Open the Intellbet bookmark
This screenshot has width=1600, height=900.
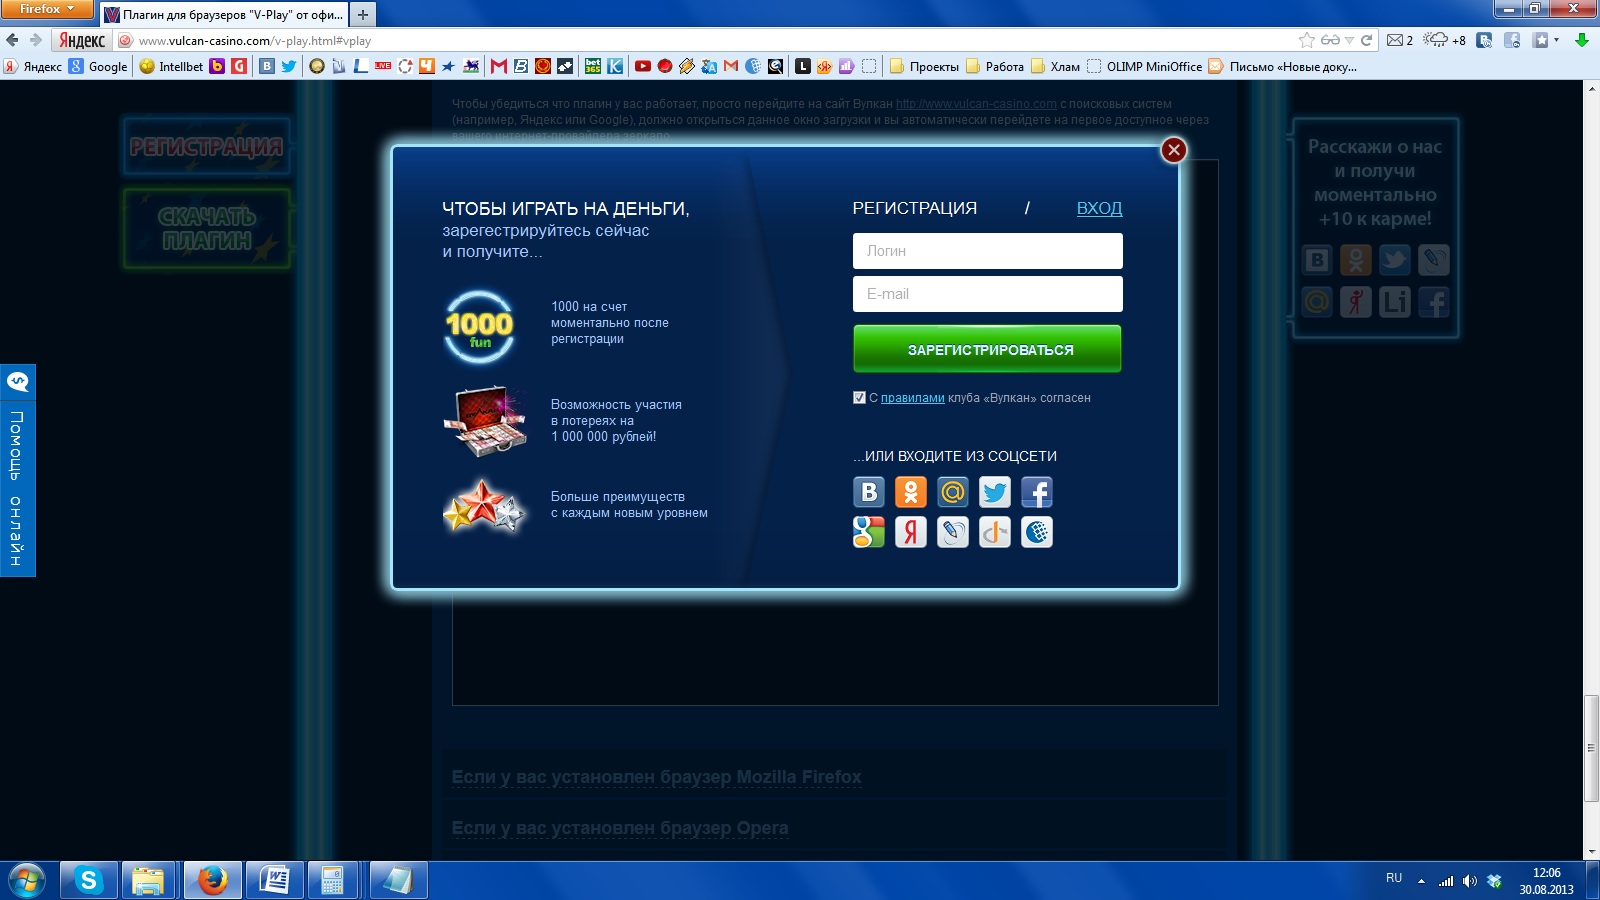(171, 66)
